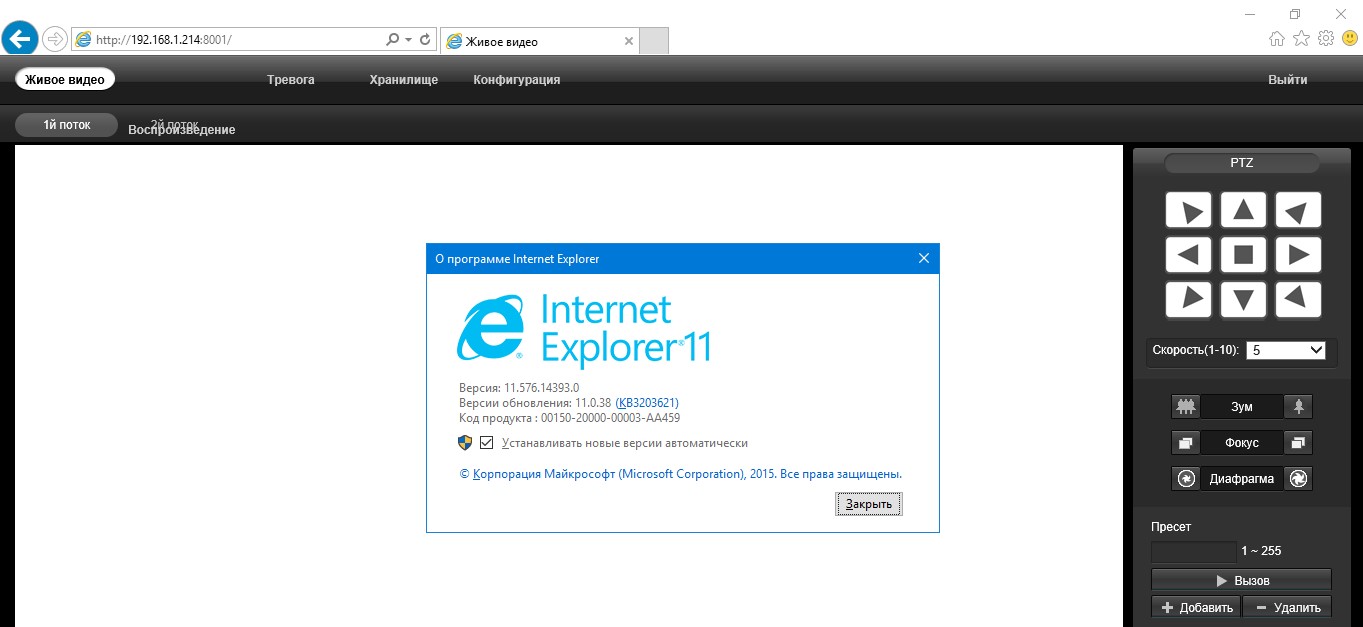Open the Конфигурация menu

click(516, 80)
